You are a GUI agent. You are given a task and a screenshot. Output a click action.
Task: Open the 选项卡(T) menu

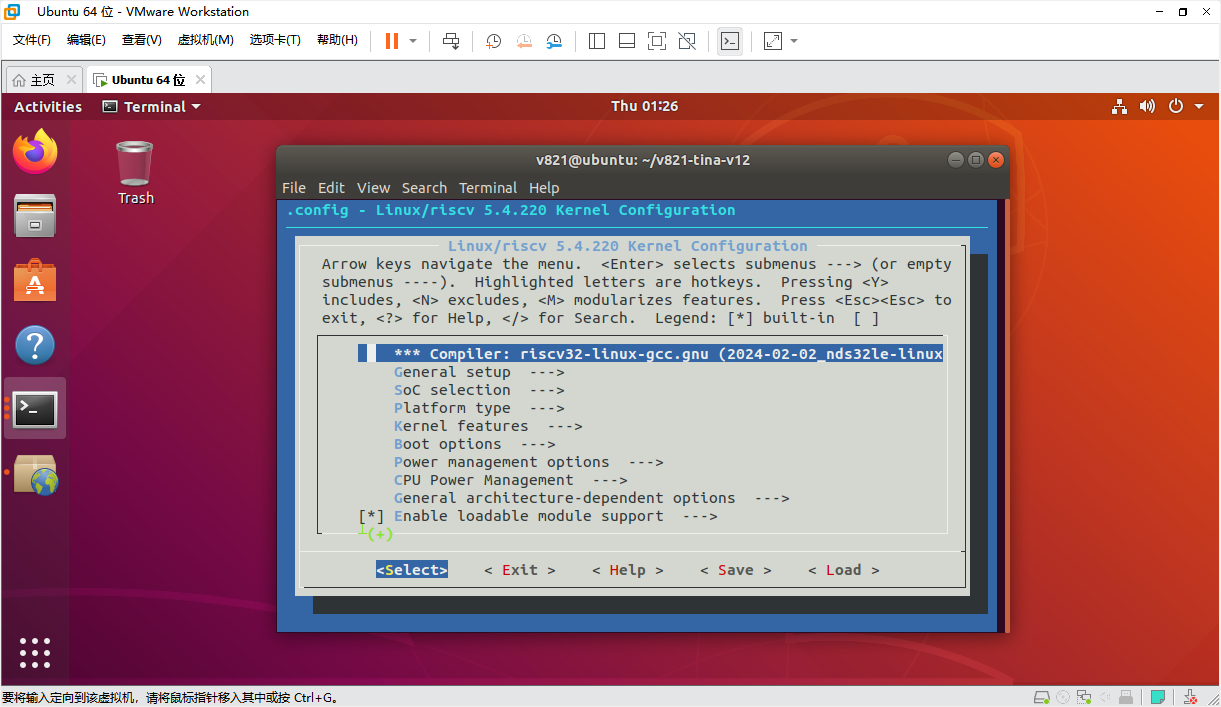pyautogui.click(x=275, y=40)
